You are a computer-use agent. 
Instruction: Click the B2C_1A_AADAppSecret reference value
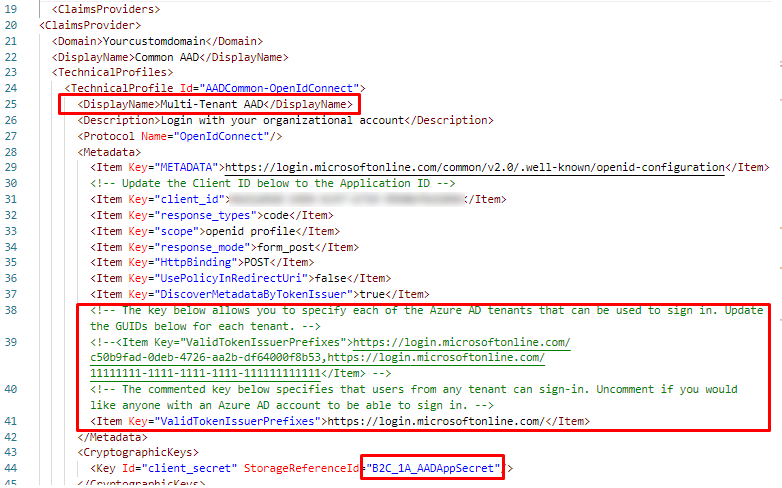tap(433, 467)
